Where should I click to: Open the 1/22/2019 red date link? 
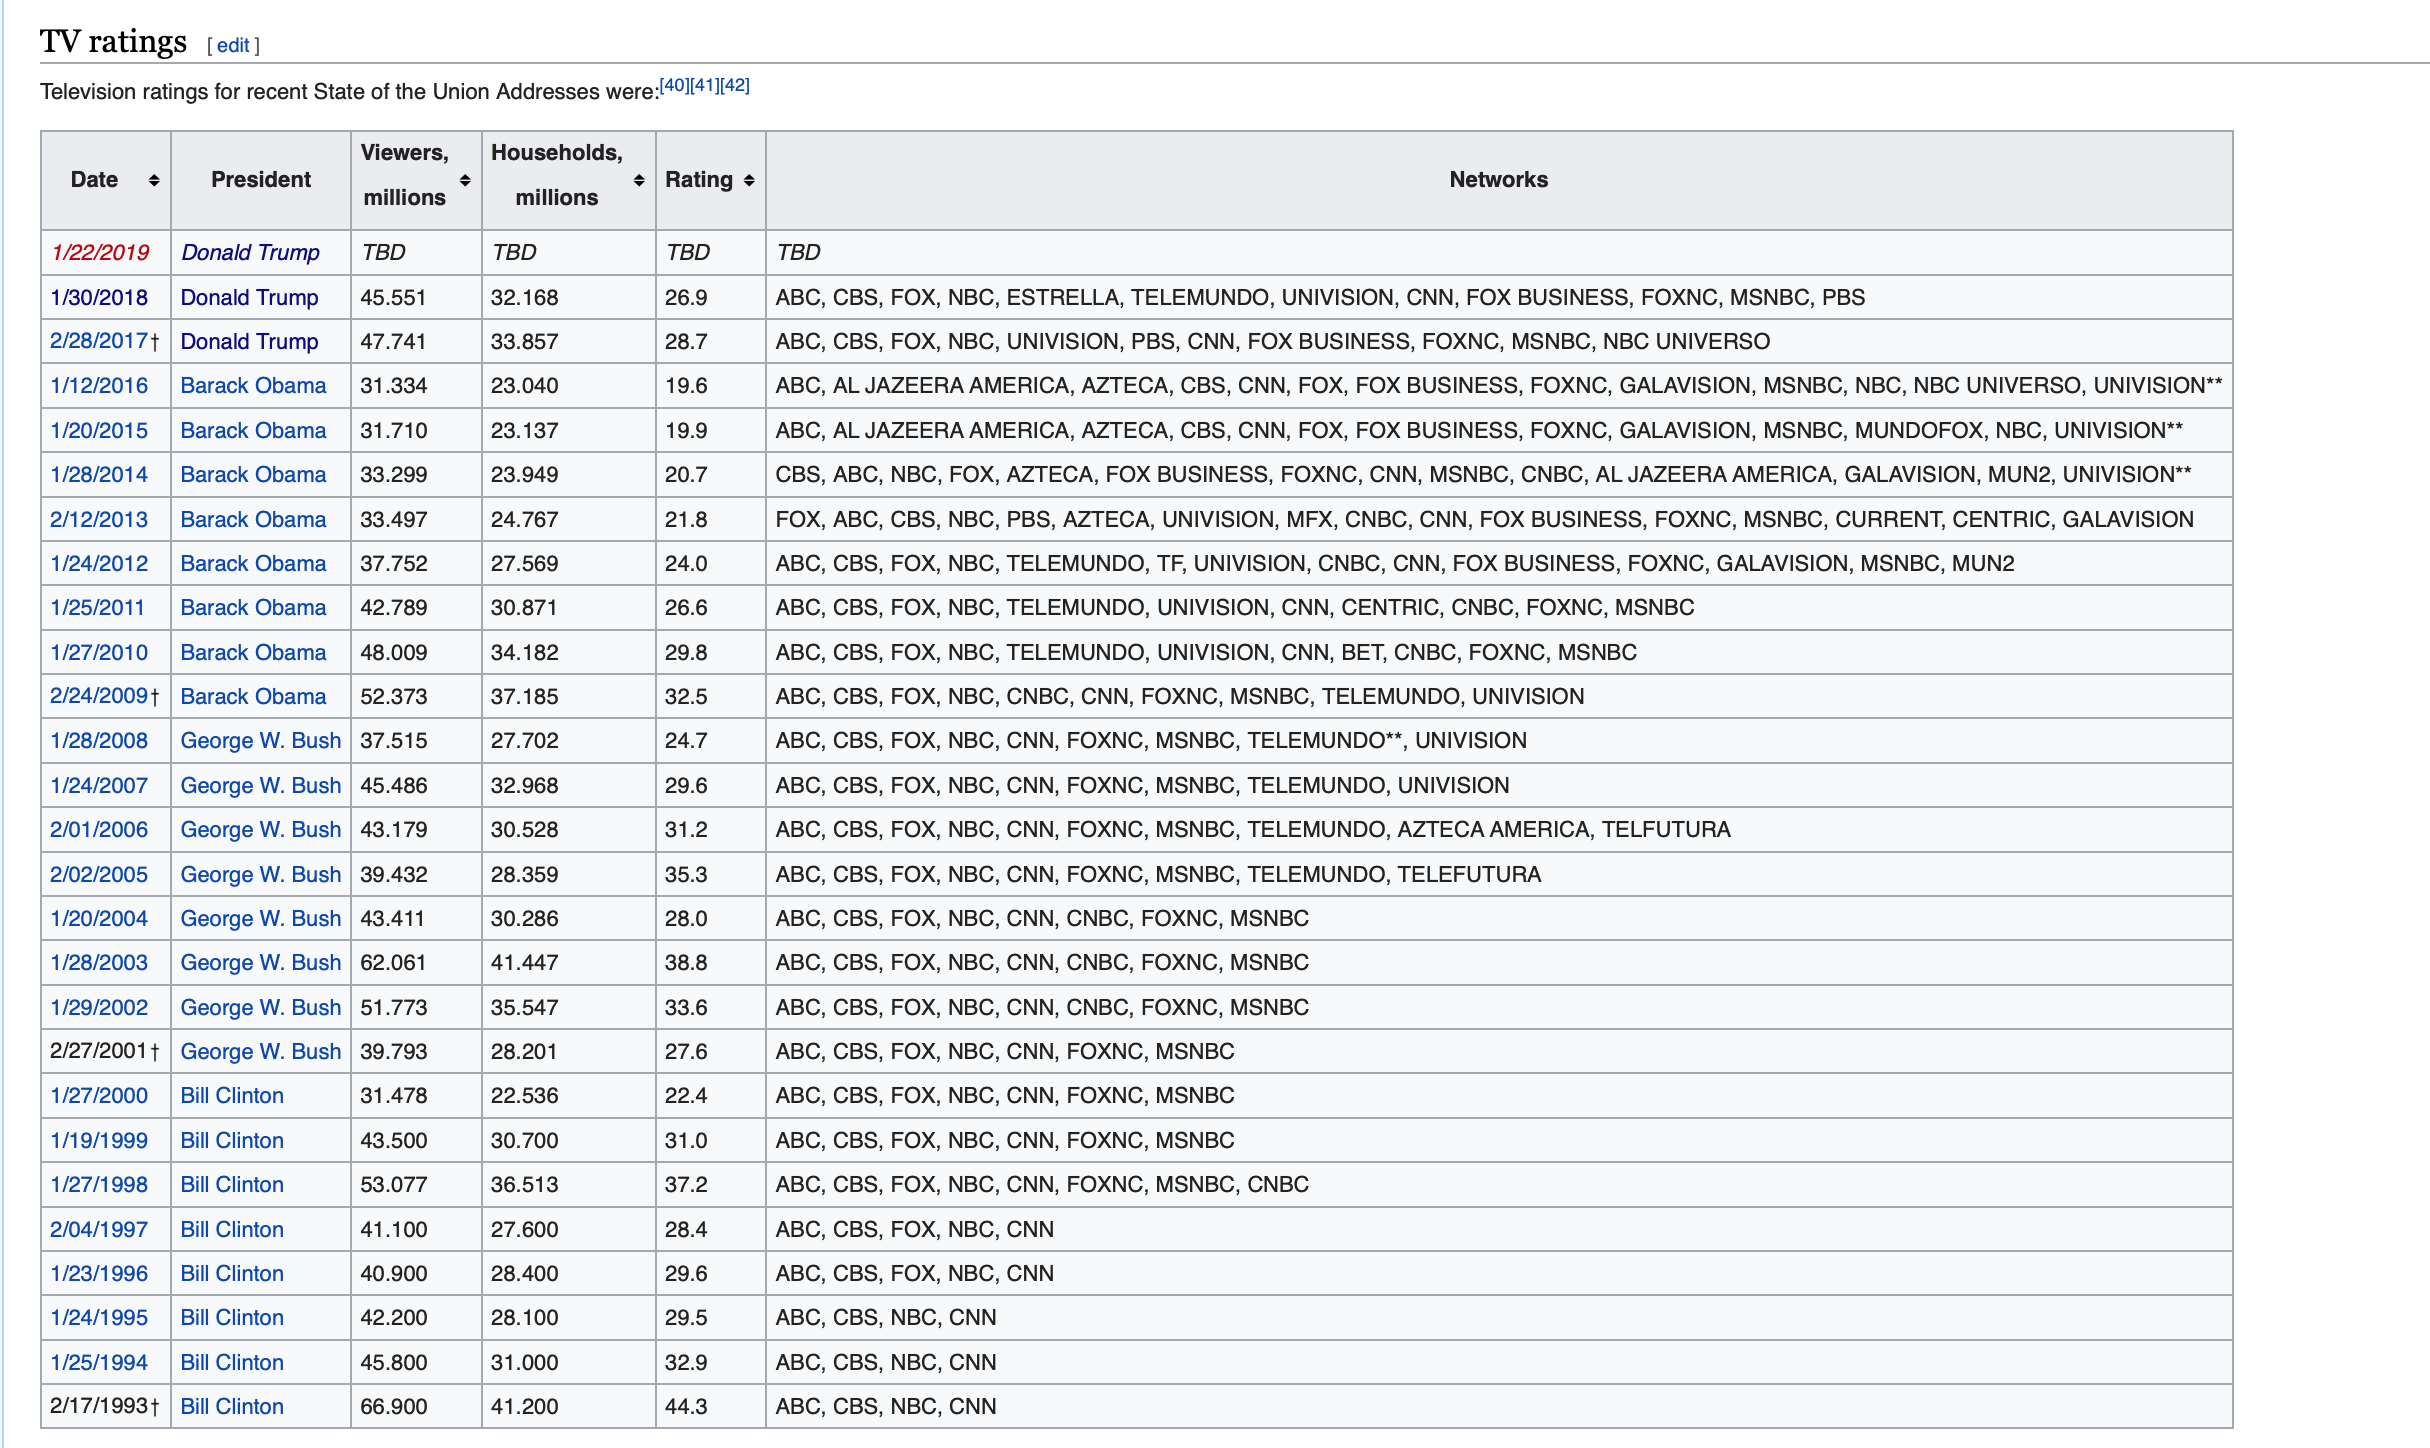pyautogui.click(x=100, y=252)
